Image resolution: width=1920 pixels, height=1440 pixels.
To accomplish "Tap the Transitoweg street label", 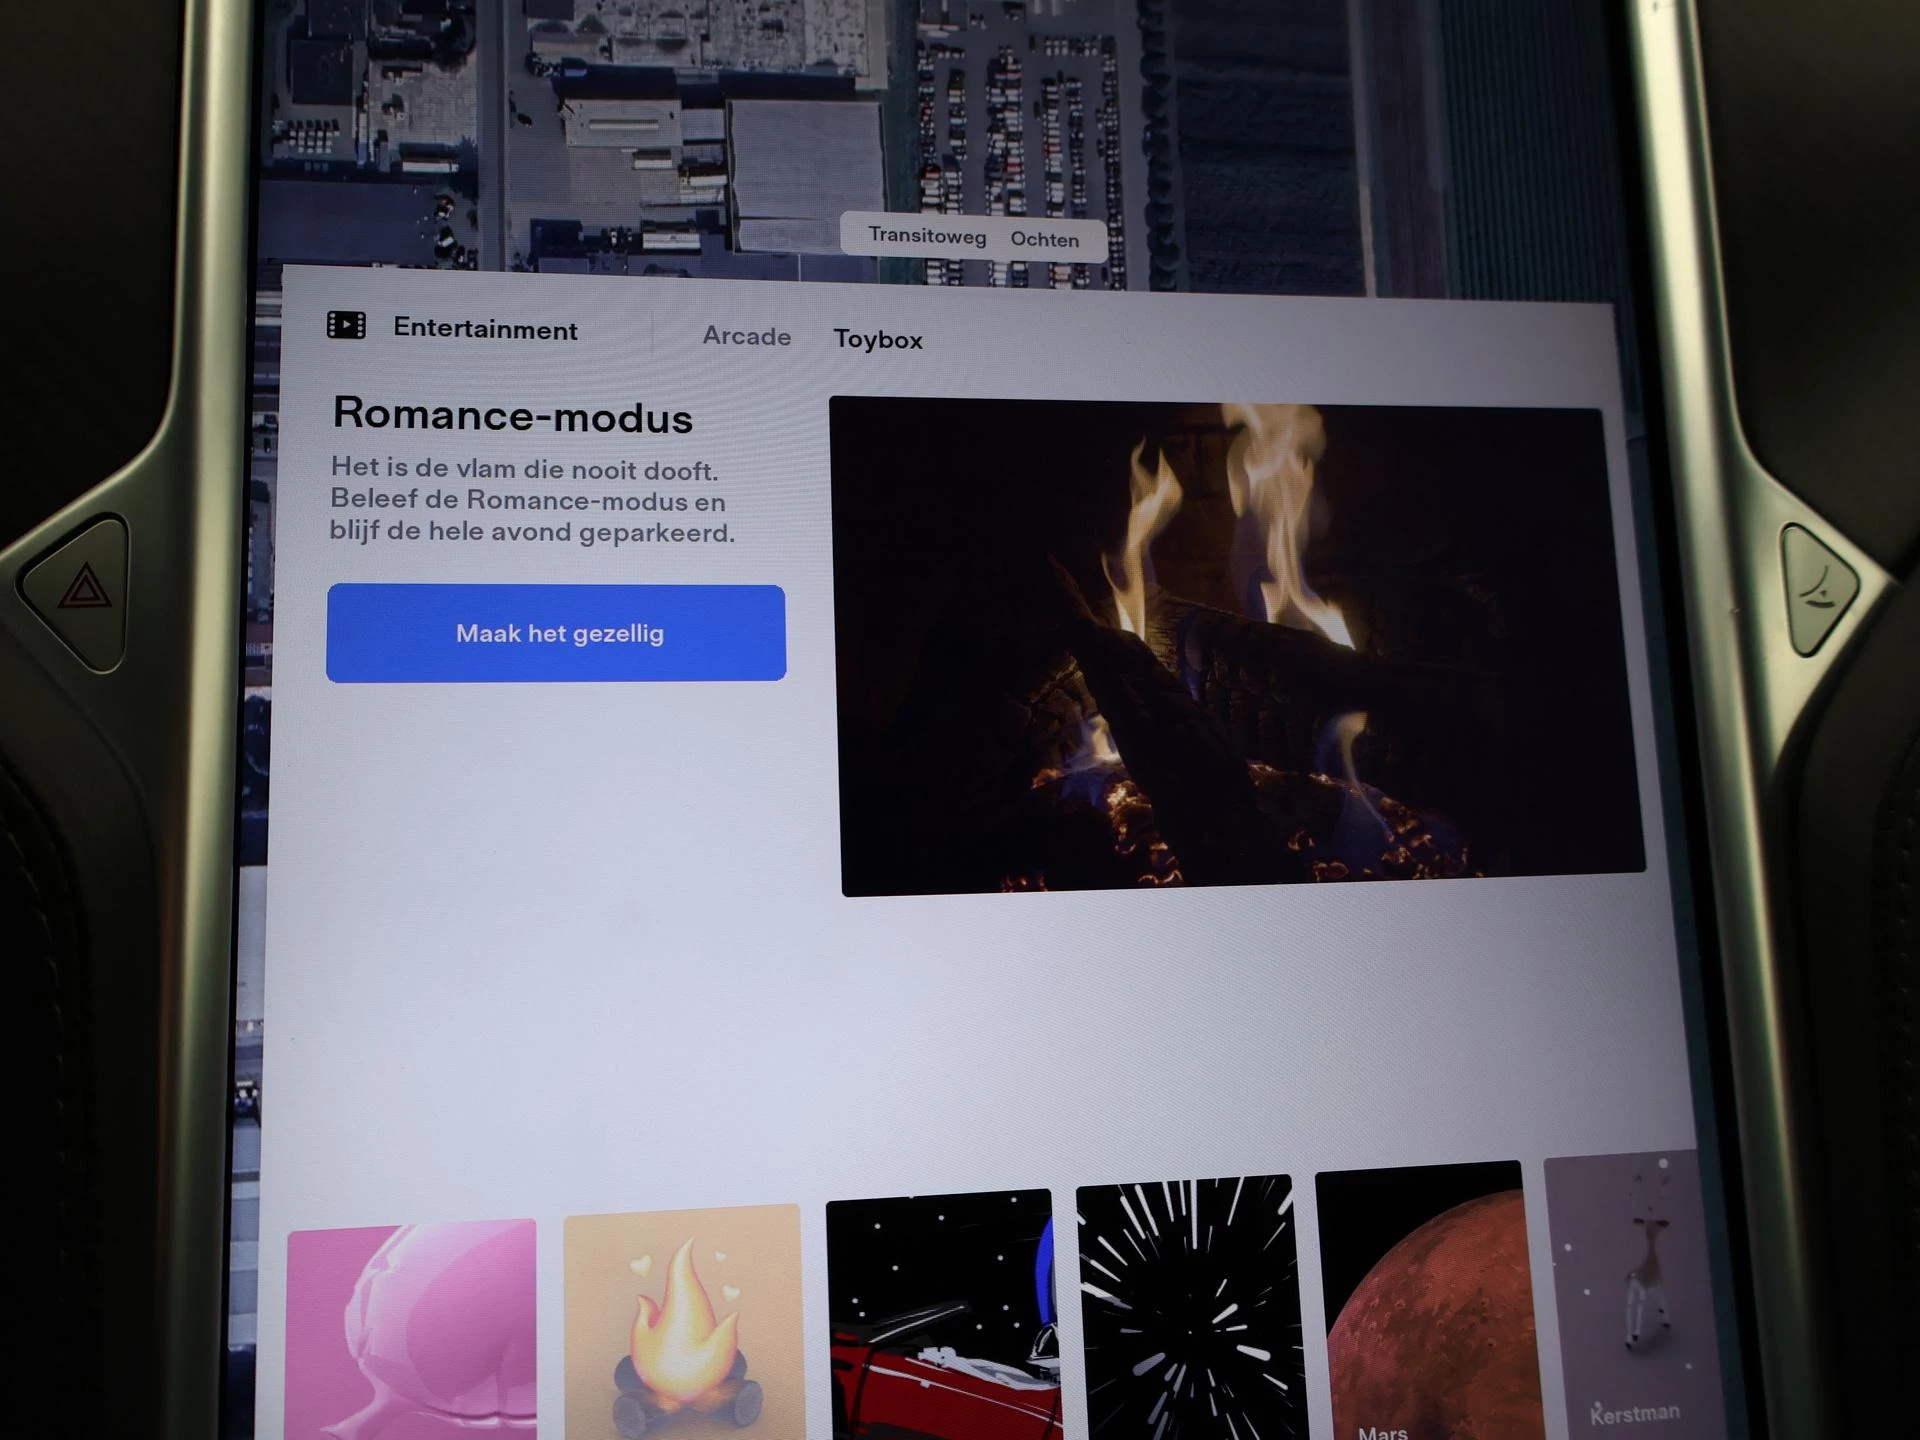I will click(927, 236).
